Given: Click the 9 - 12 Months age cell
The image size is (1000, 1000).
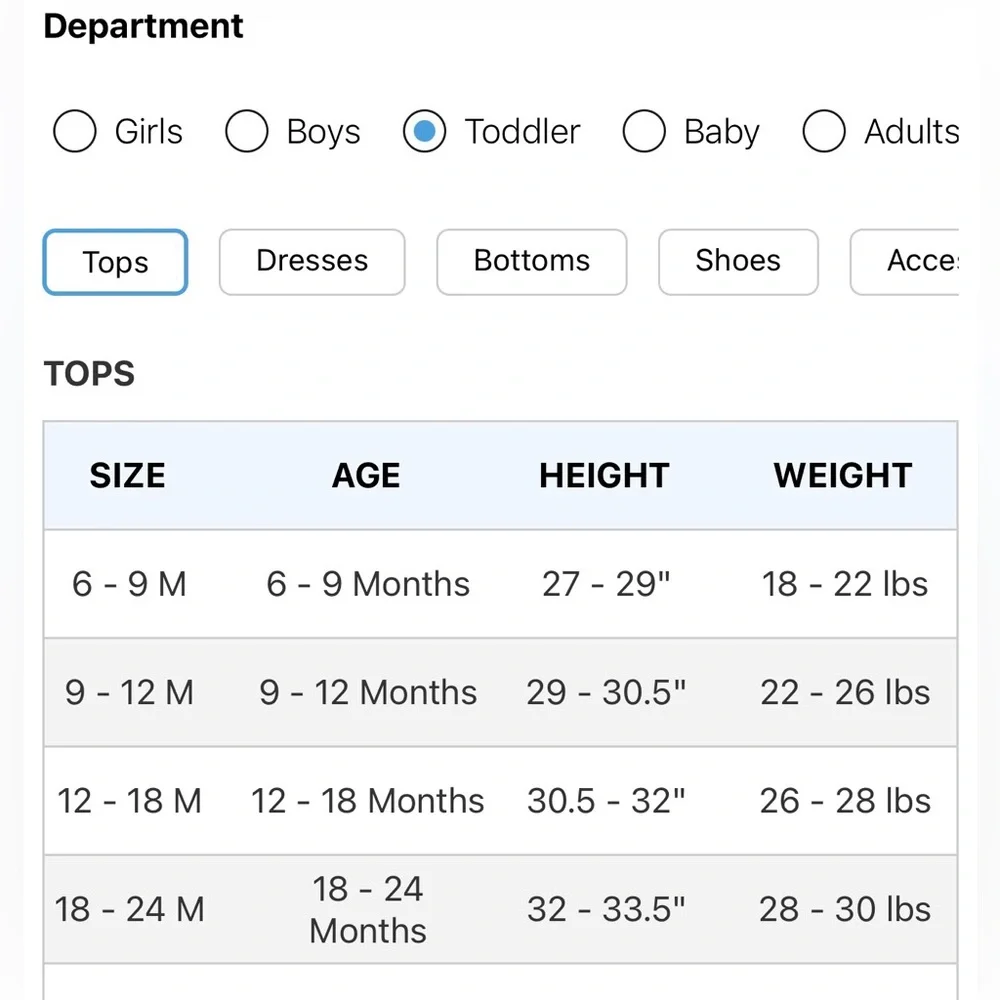Looking at the screenshot, I should point(368,693).
